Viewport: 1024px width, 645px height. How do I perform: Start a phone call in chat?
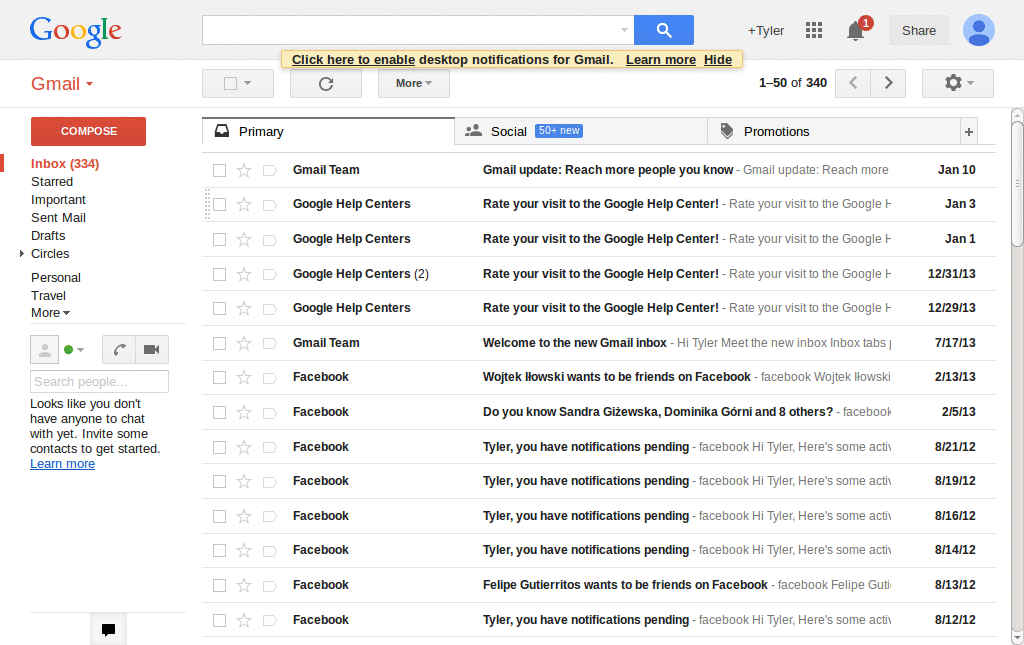(119, 349)
